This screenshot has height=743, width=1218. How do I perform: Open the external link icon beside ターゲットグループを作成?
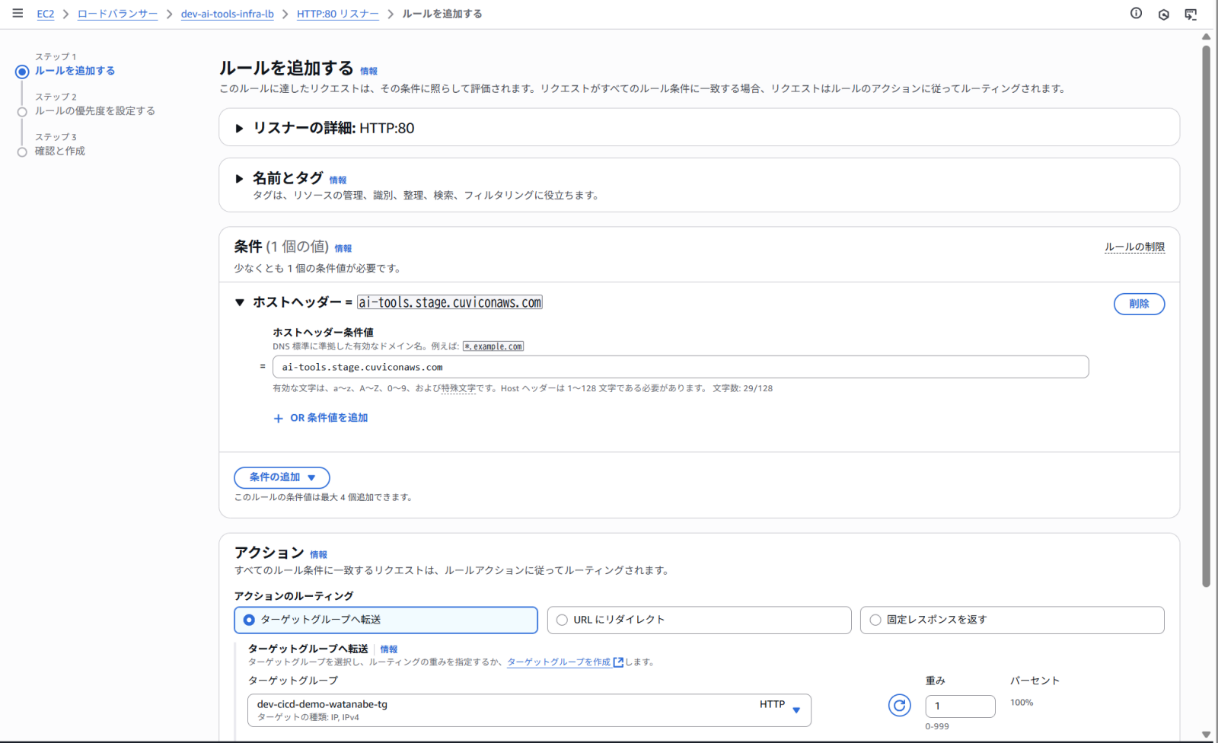coord(617,661)
